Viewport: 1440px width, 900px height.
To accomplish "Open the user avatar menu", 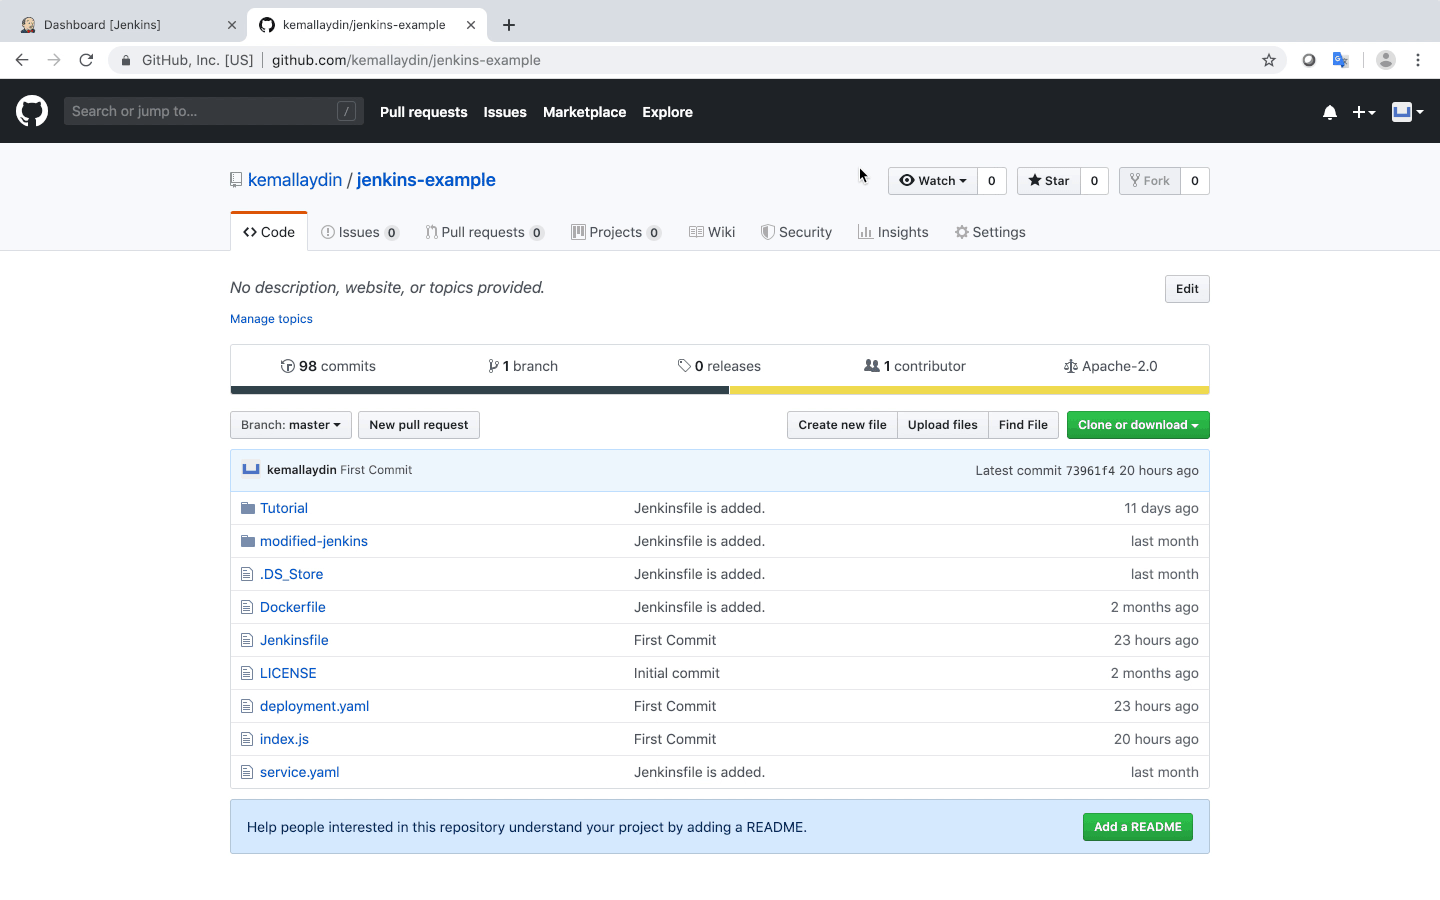I will click(x=1407, y=112).
